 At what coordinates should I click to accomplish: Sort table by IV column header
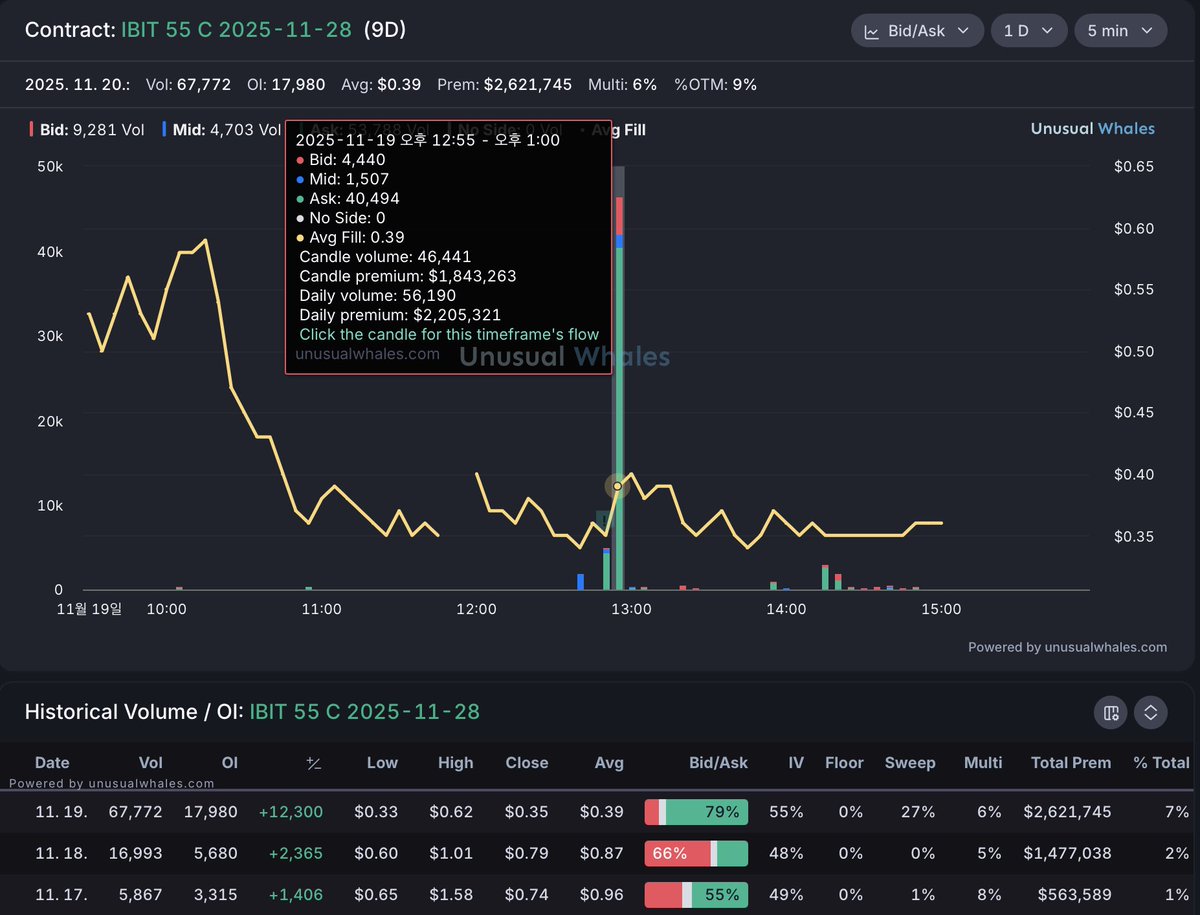[x=796, y=762]
